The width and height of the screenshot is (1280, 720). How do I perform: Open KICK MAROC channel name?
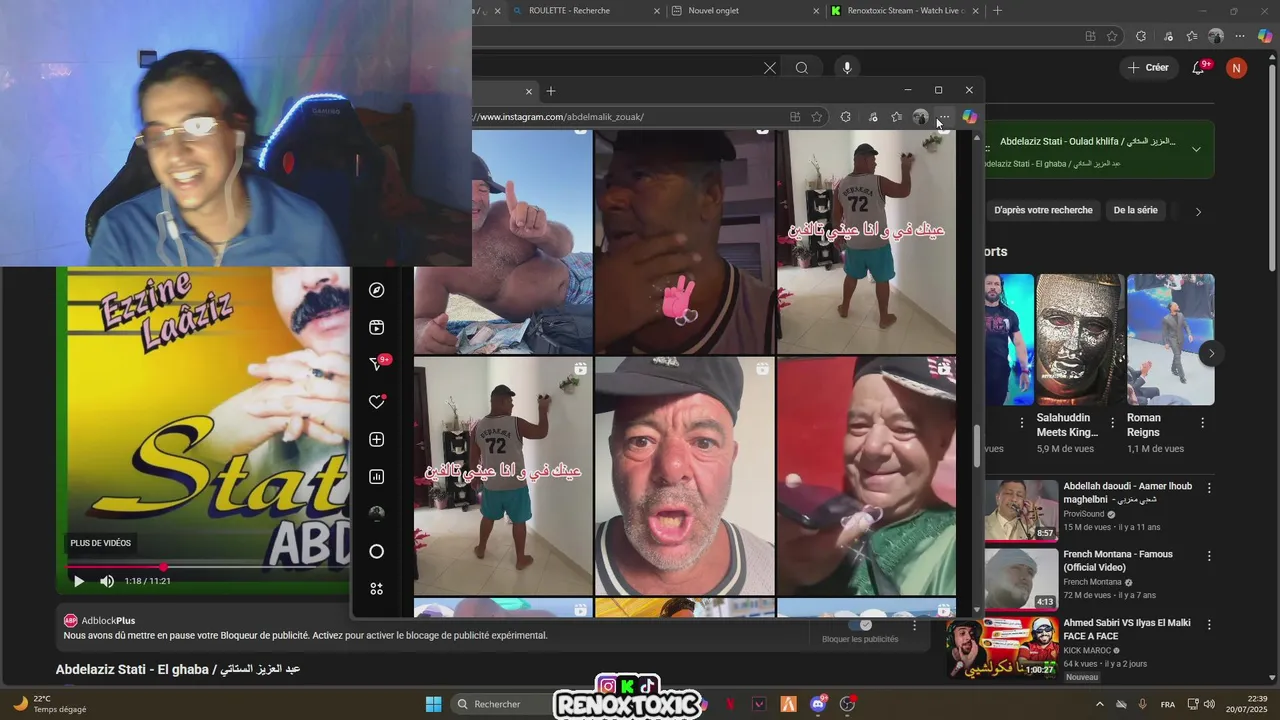click(1087, 650)
